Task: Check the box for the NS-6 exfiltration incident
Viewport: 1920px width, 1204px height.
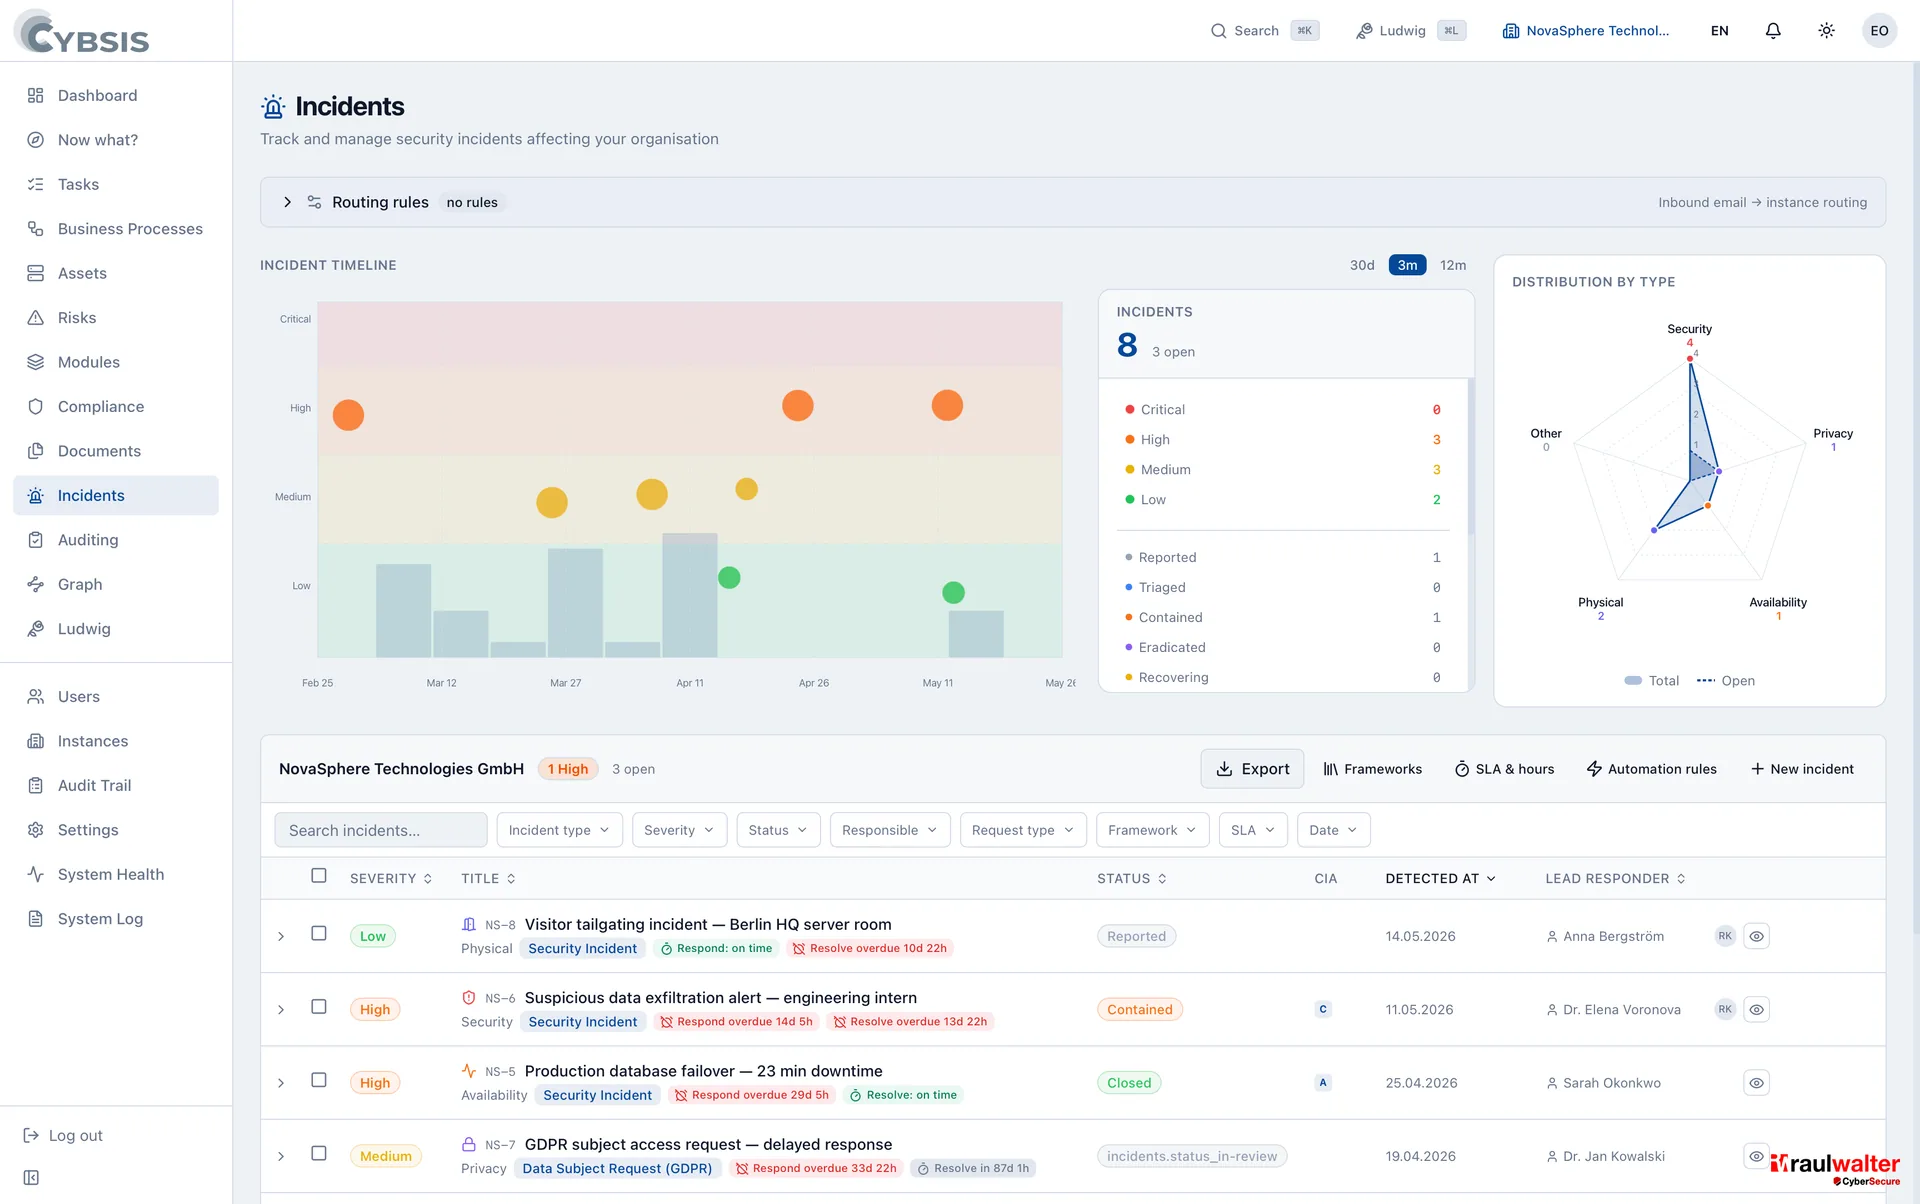Action: pos(319,1007)
